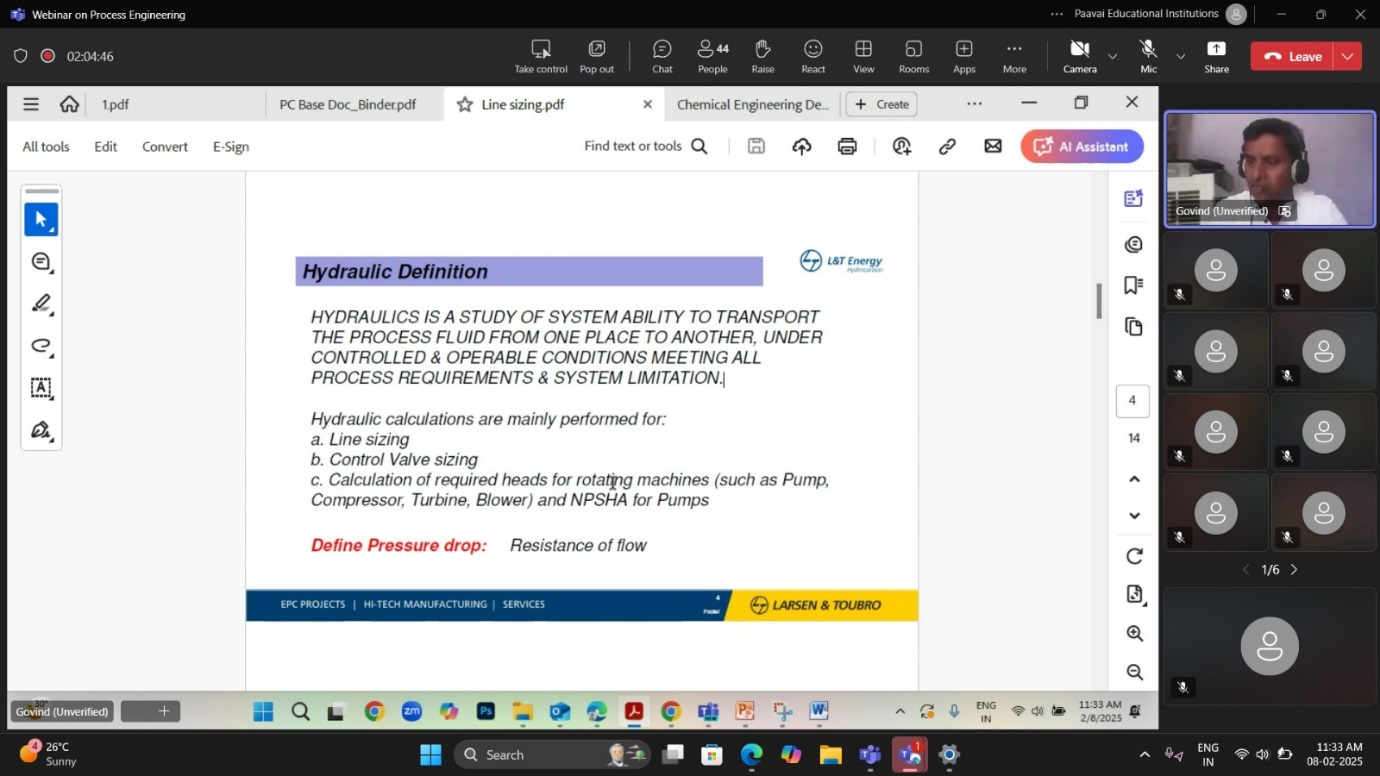Click the Share screen icon

pyautogui.click(x=1216, y=56)
